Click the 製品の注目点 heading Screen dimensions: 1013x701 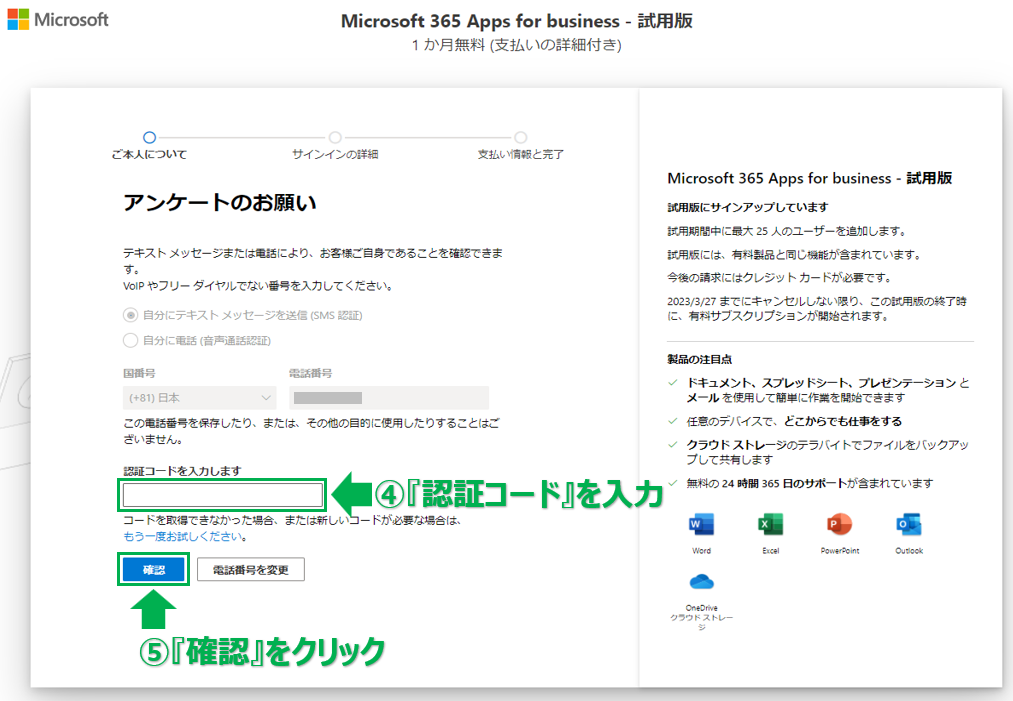click(700, 359)
